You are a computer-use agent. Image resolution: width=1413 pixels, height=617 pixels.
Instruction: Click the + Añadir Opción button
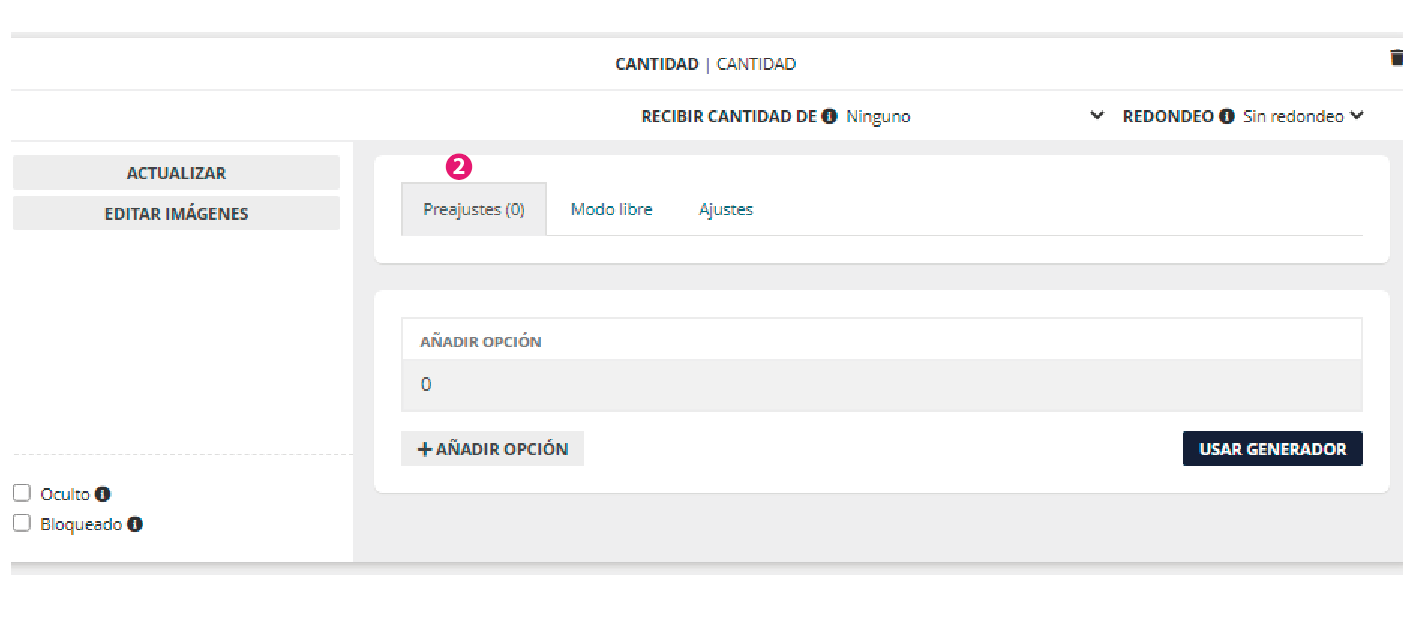point(492,449)
